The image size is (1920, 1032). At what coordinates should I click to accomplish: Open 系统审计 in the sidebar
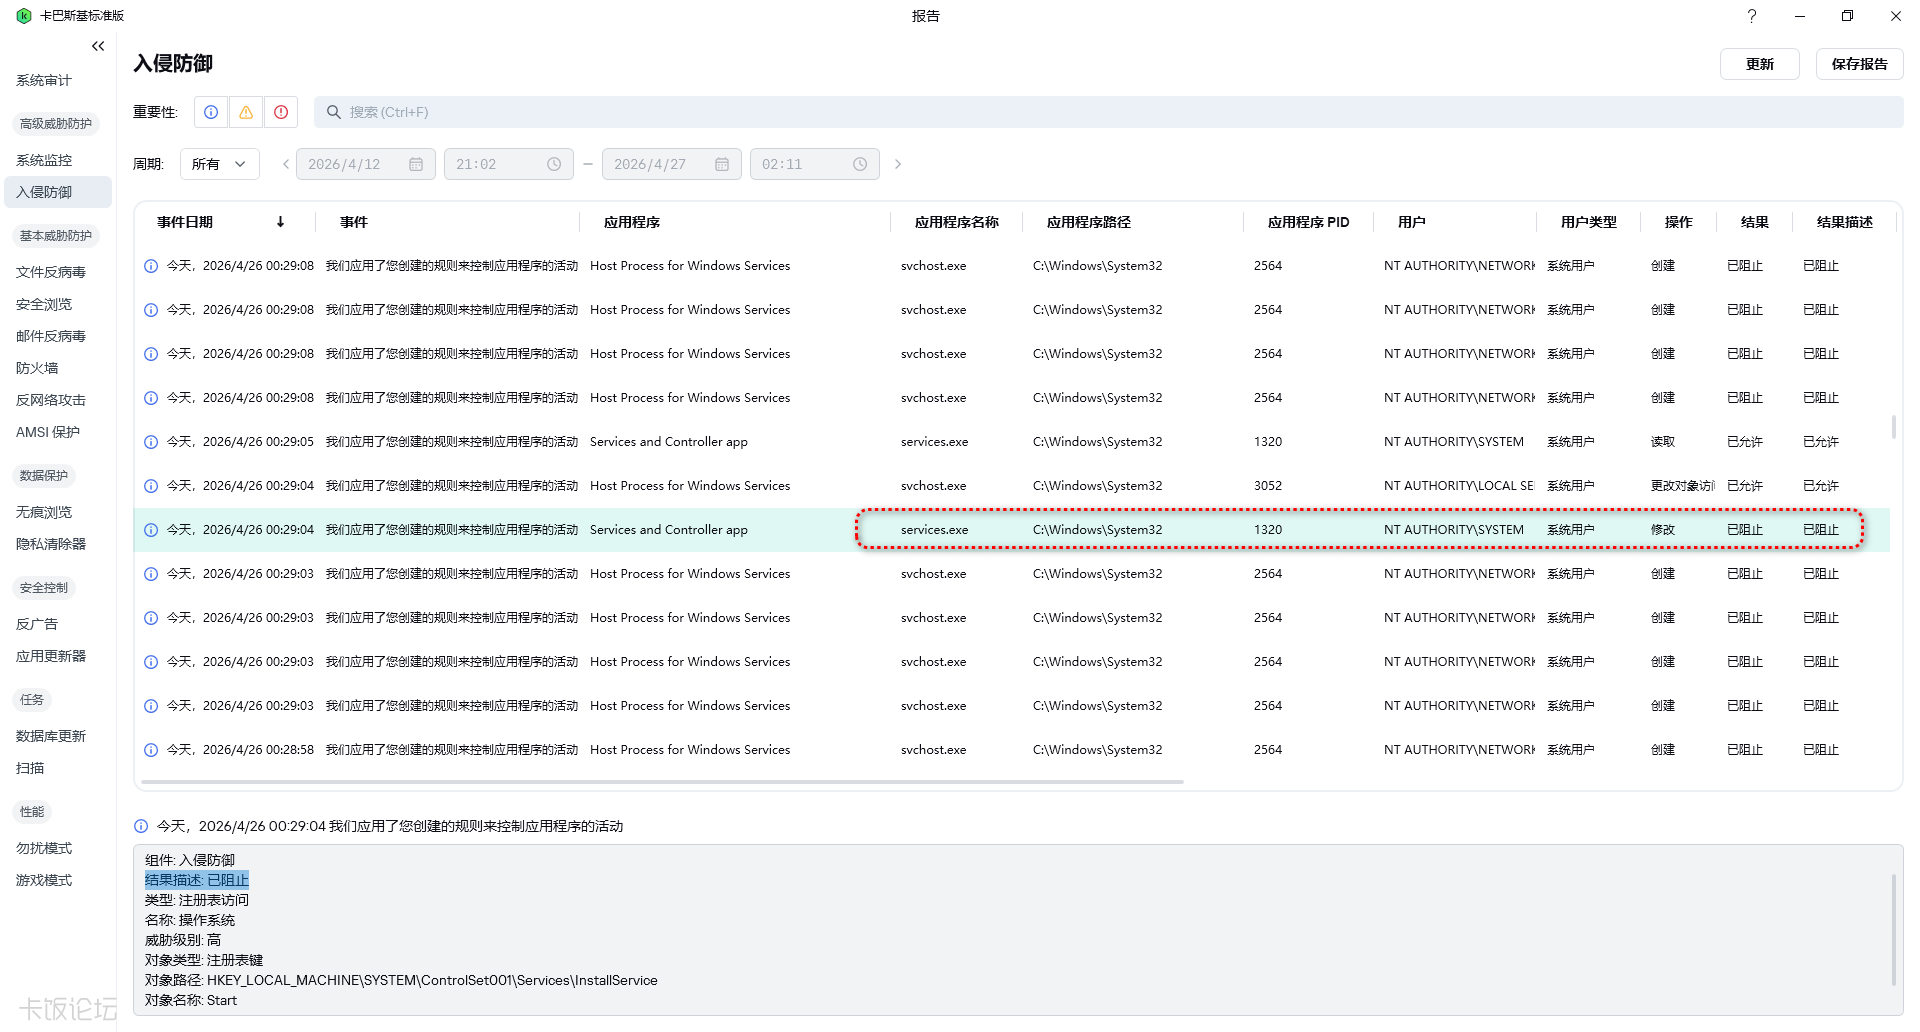click(44, 80)
